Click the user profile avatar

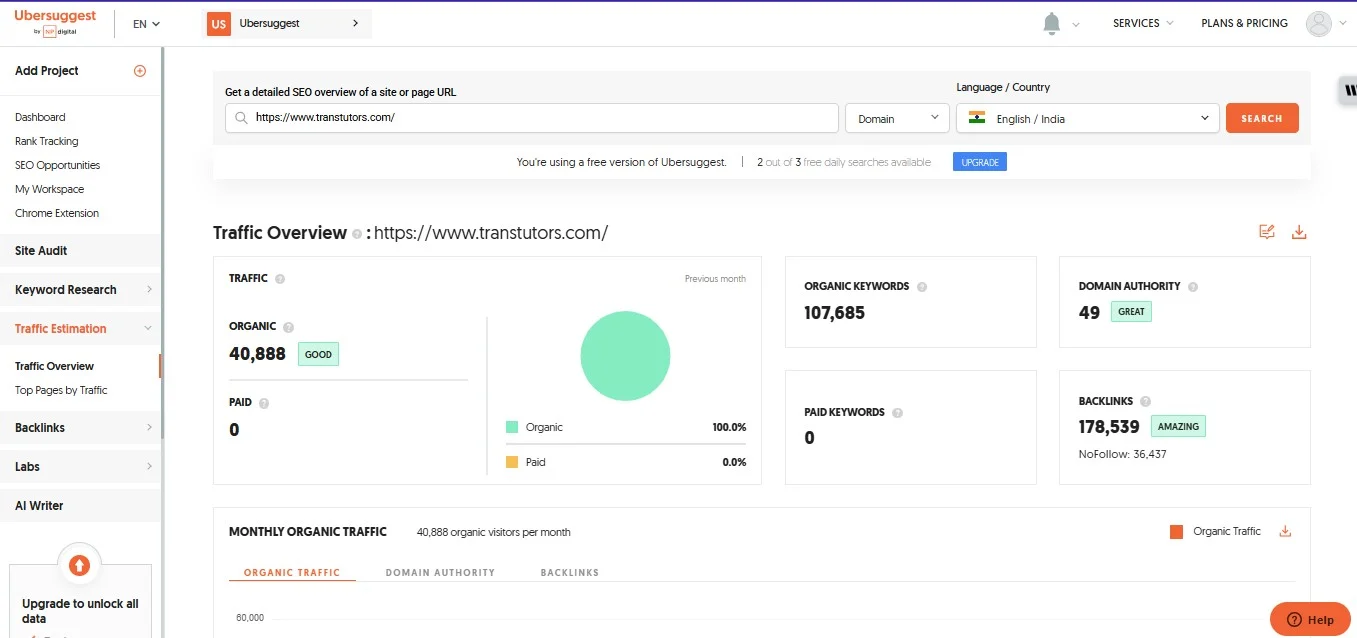pos(1319,24)
